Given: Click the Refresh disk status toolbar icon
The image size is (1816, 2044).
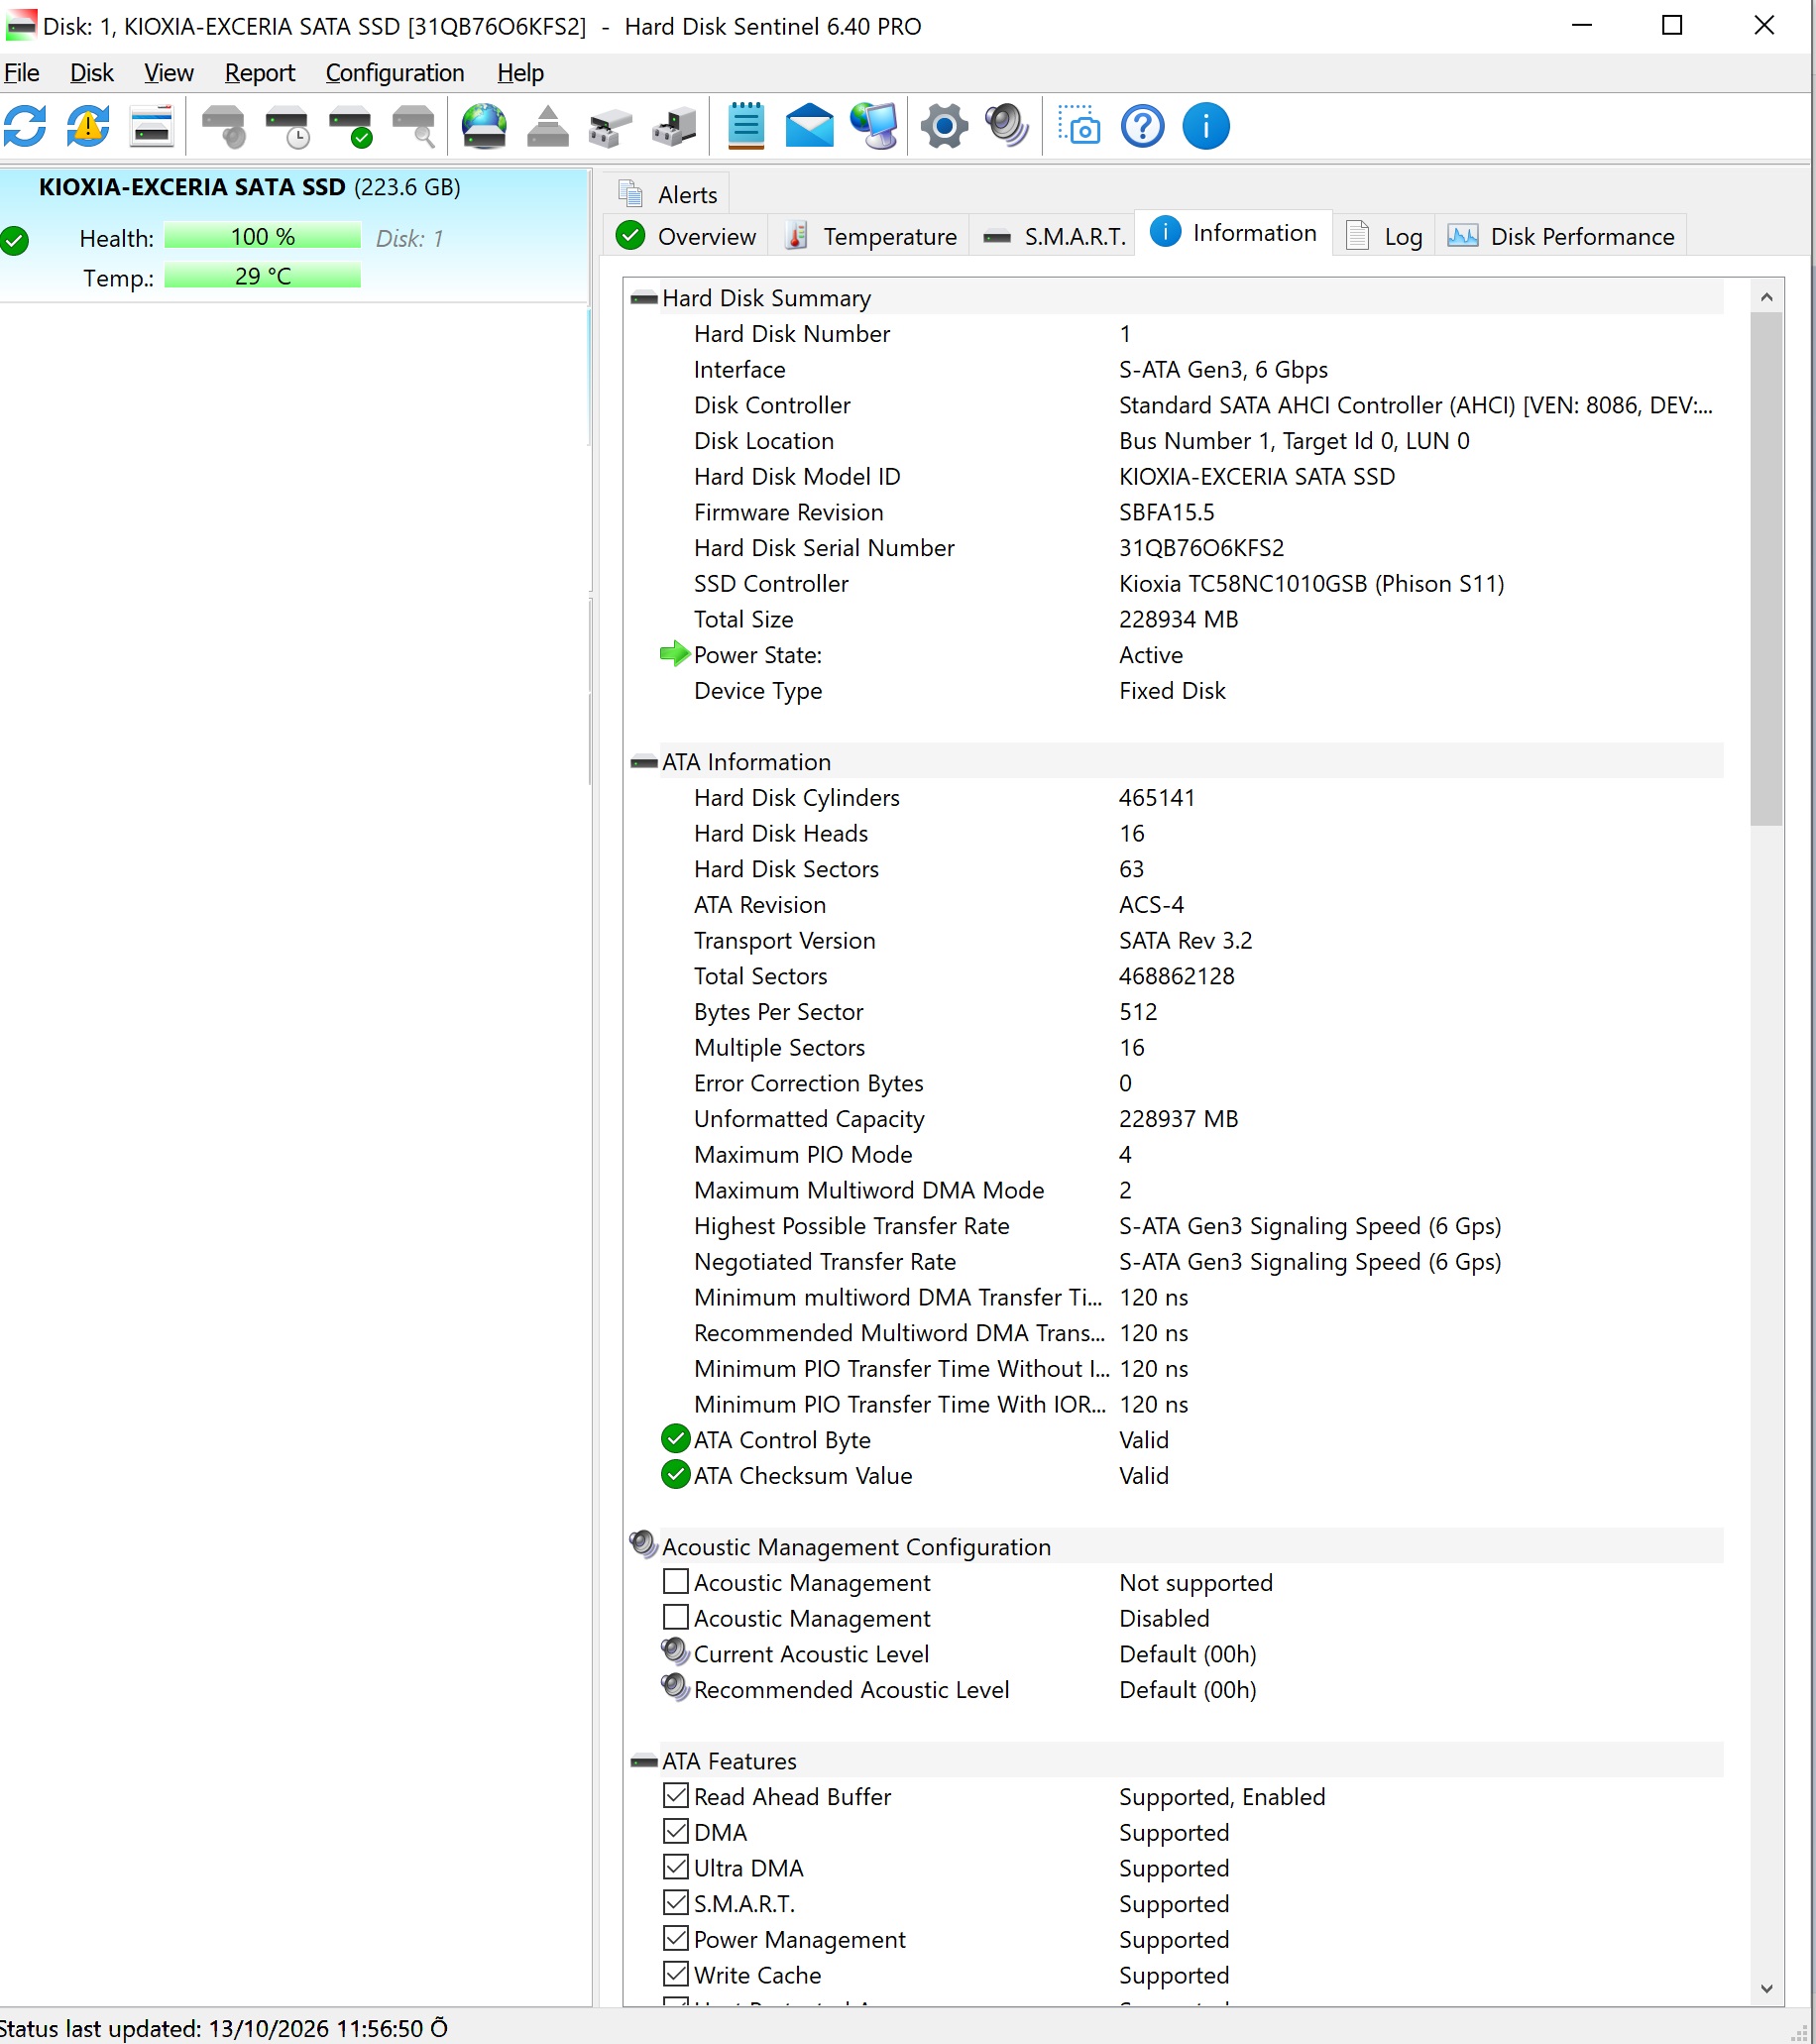Looking at the screenshot, I should pyautogui.click(x=26, y=127).
